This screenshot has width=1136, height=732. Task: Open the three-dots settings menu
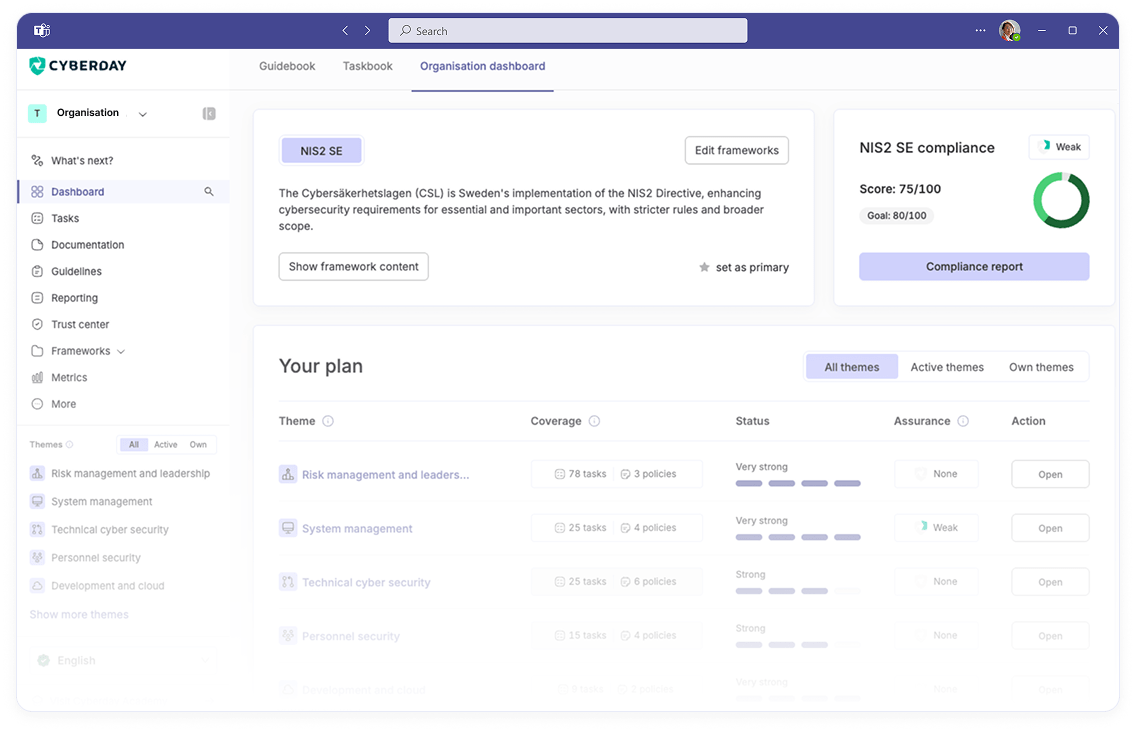980,30
